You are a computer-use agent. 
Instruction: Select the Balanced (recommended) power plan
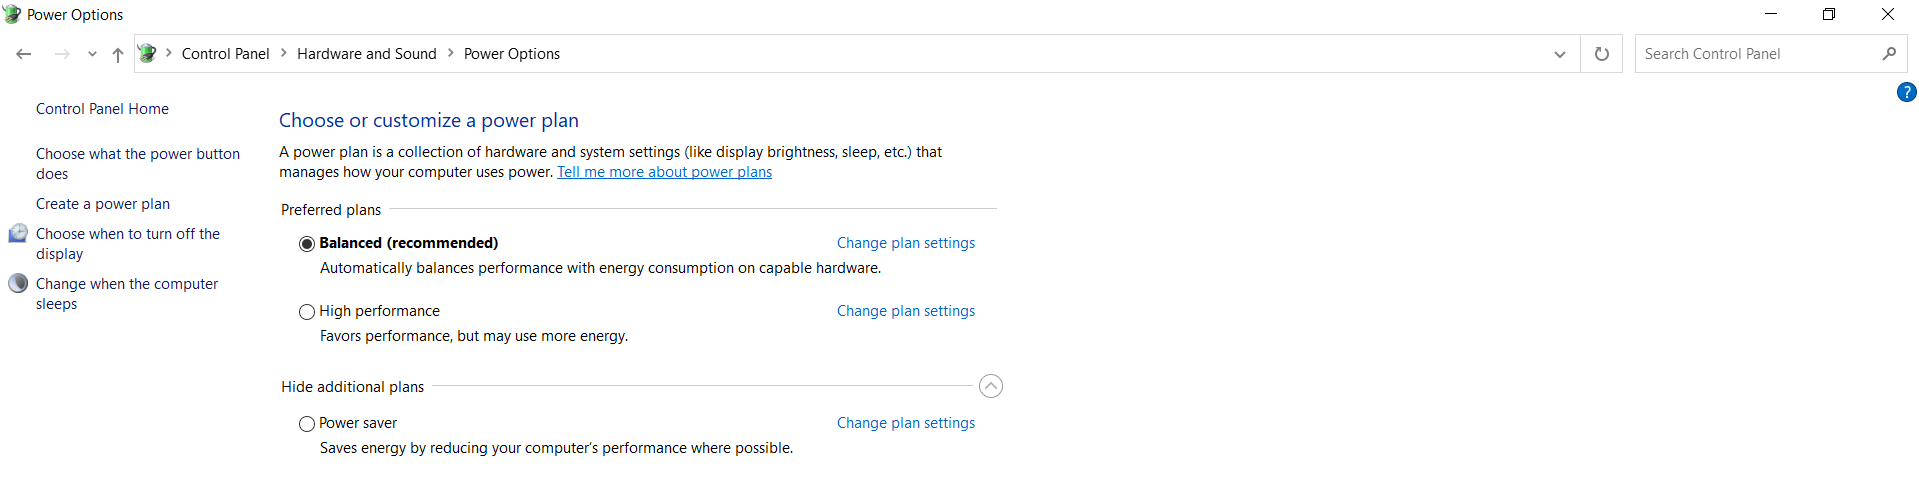(307, 244)
